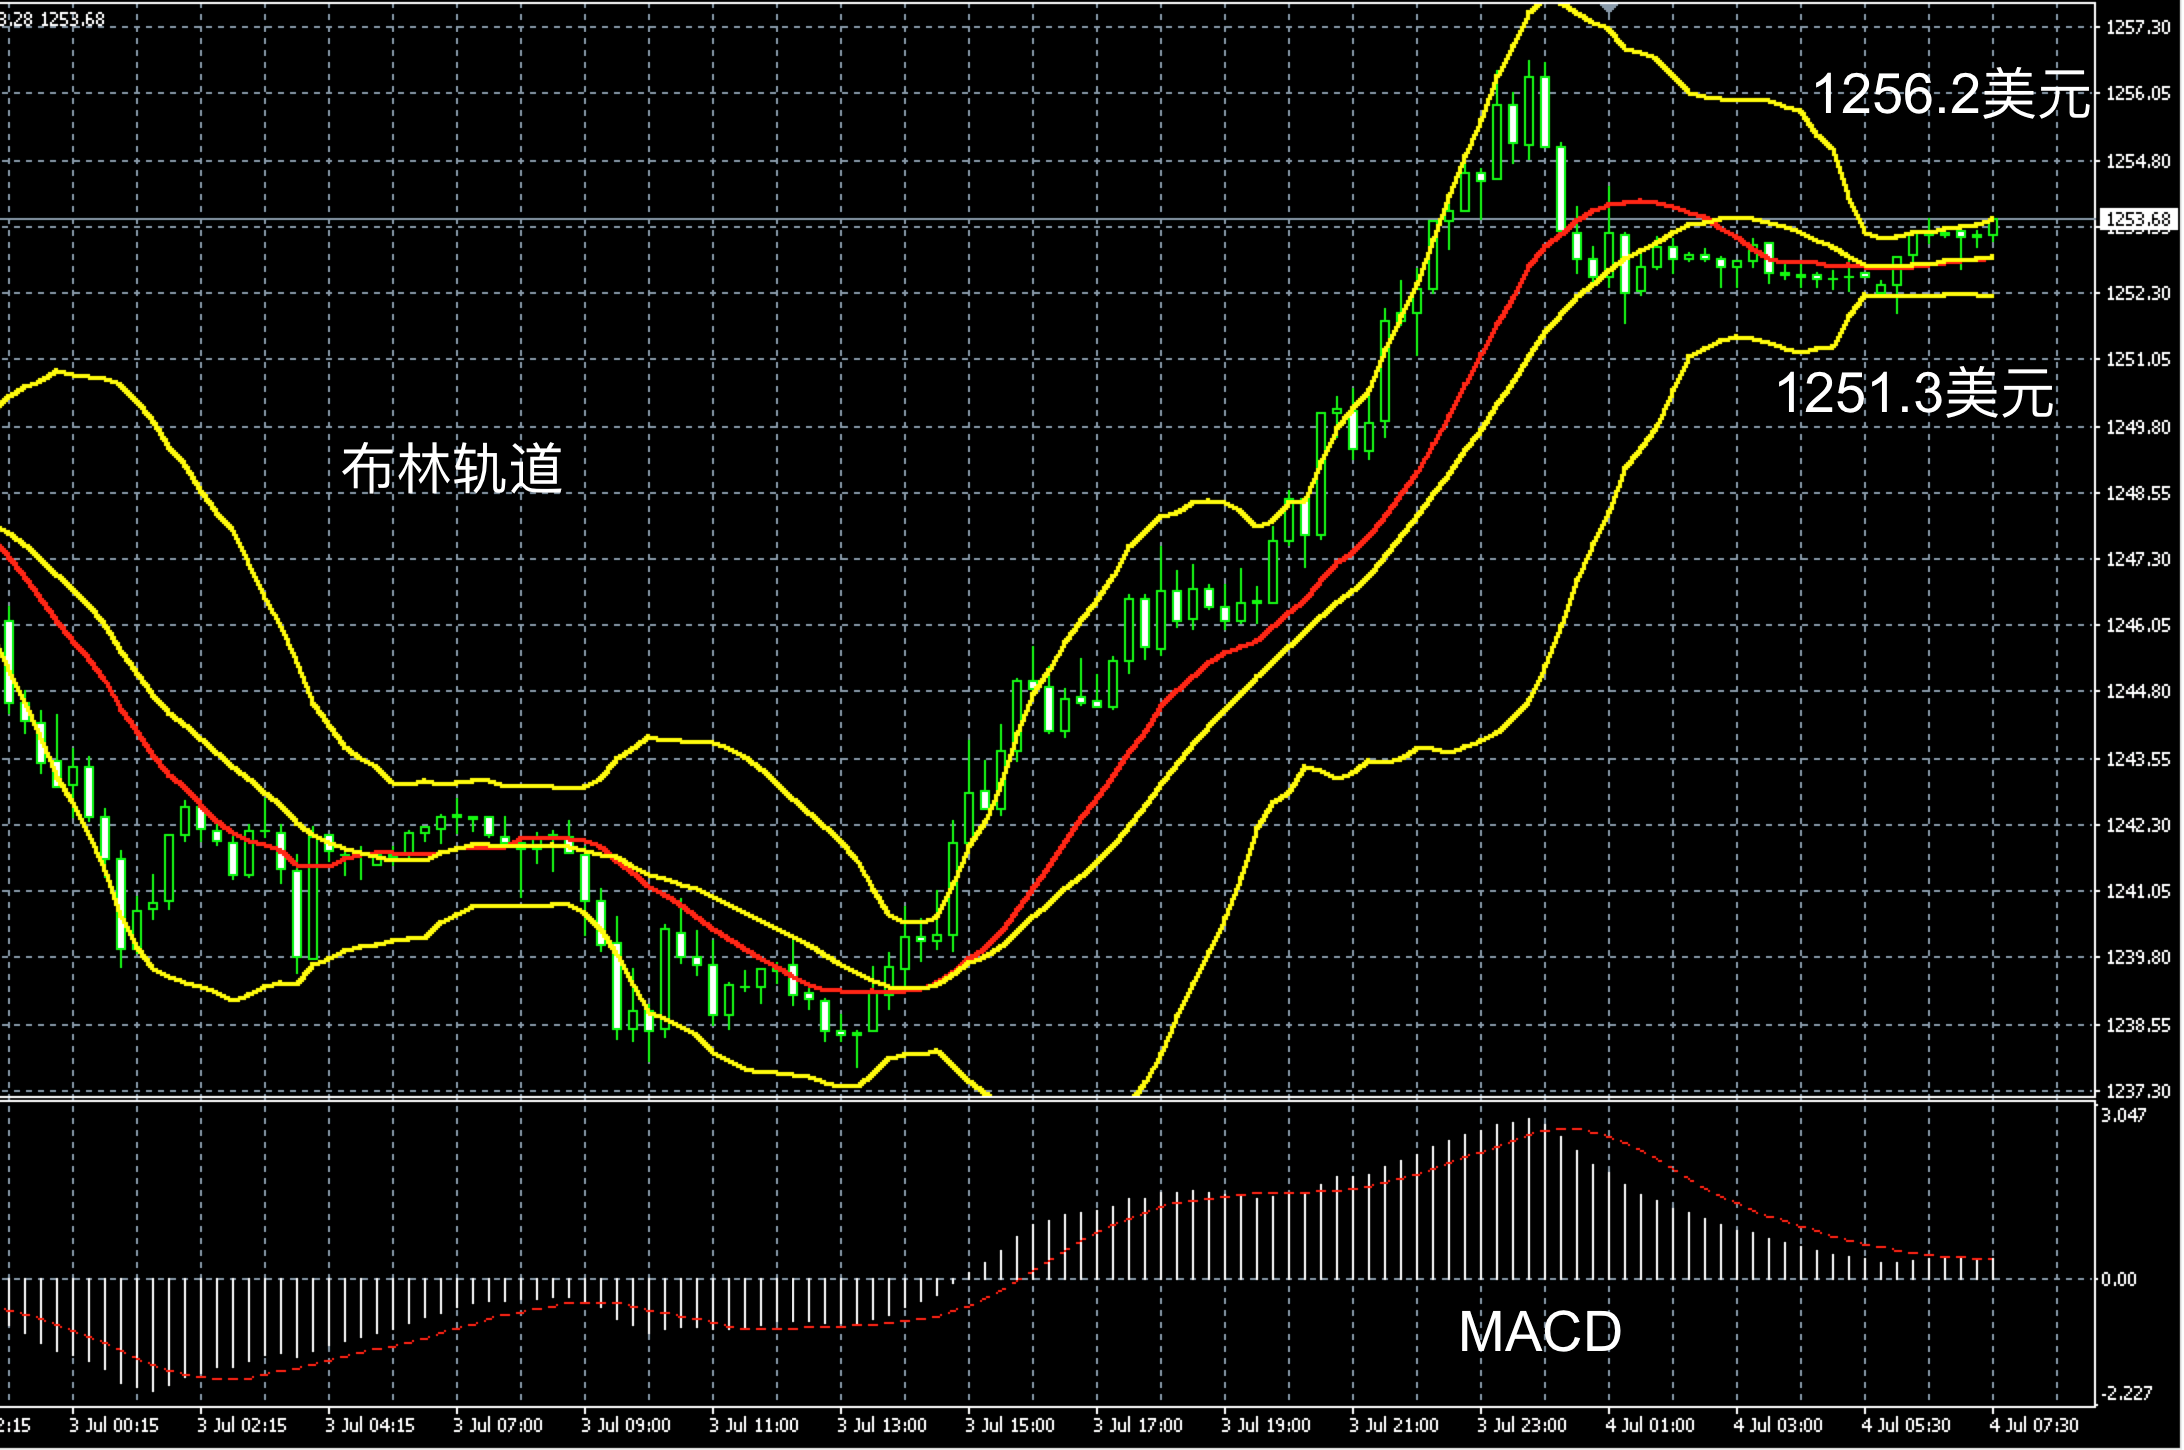Select the 1251.3美元 support label

[x=1914, y=393]
